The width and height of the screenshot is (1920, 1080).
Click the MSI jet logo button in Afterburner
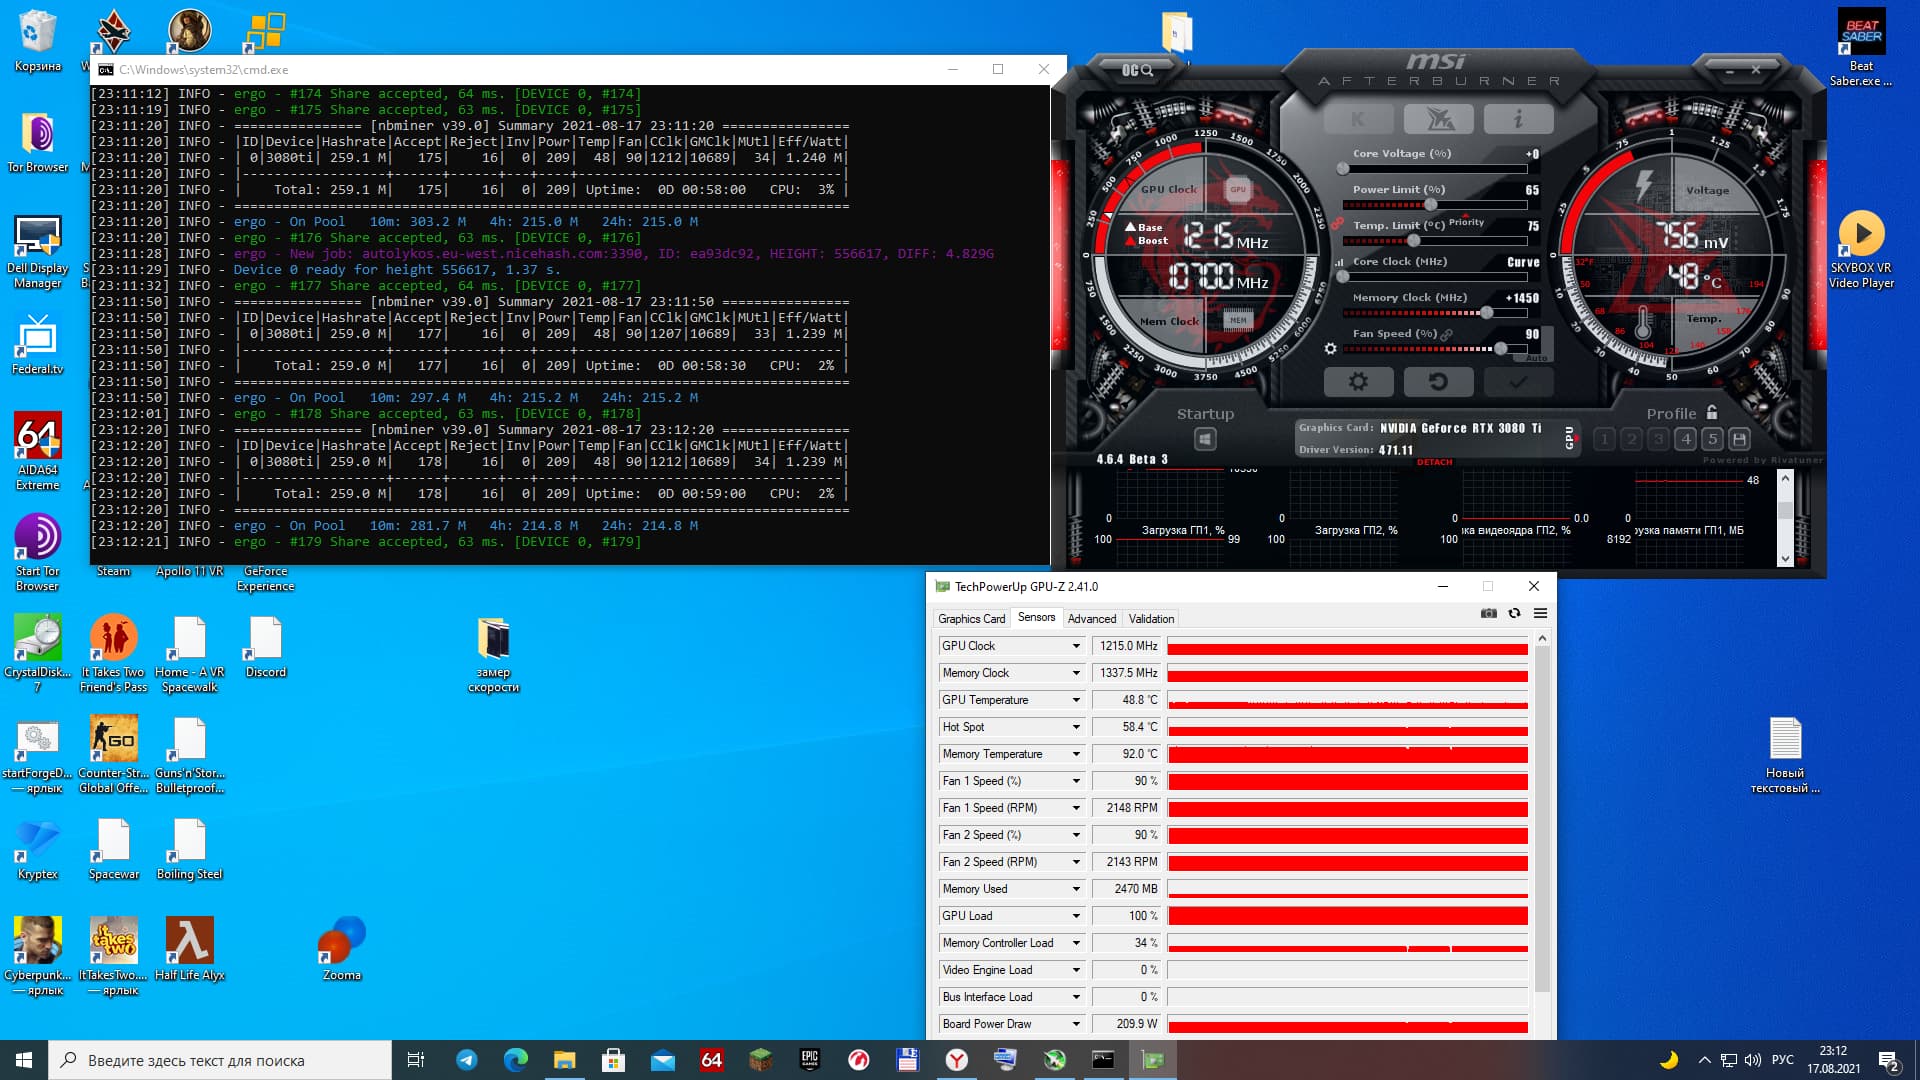[x=1438, y=120]
